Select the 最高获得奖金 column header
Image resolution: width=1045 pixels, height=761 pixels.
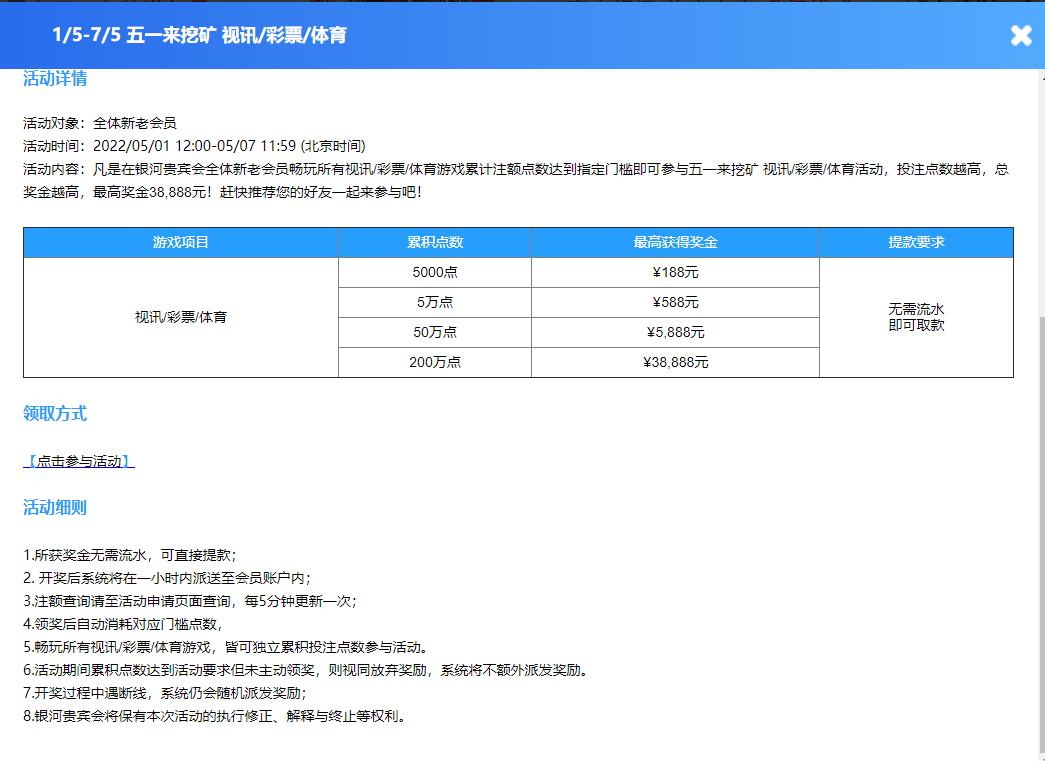(x=675, y=243)
